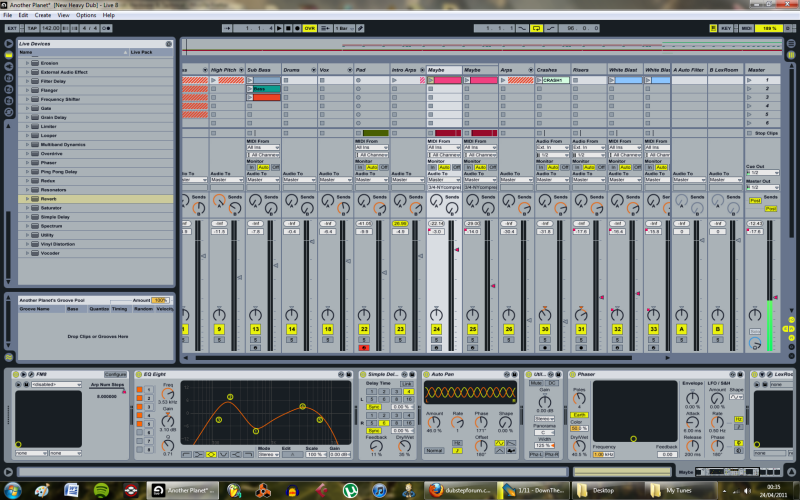800x500 pixels.
Task: Toggle track 30 activator button
Action: click(545, 330)
